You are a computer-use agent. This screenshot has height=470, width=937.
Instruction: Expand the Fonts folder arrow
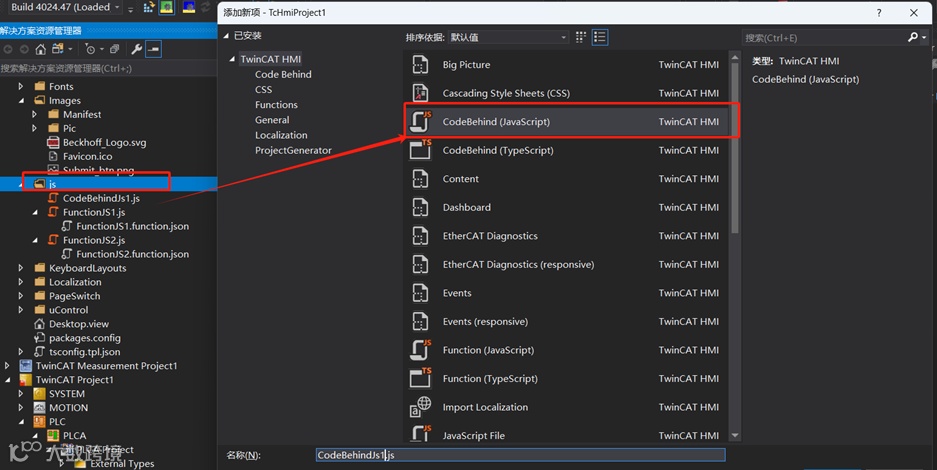pos(21,86)
